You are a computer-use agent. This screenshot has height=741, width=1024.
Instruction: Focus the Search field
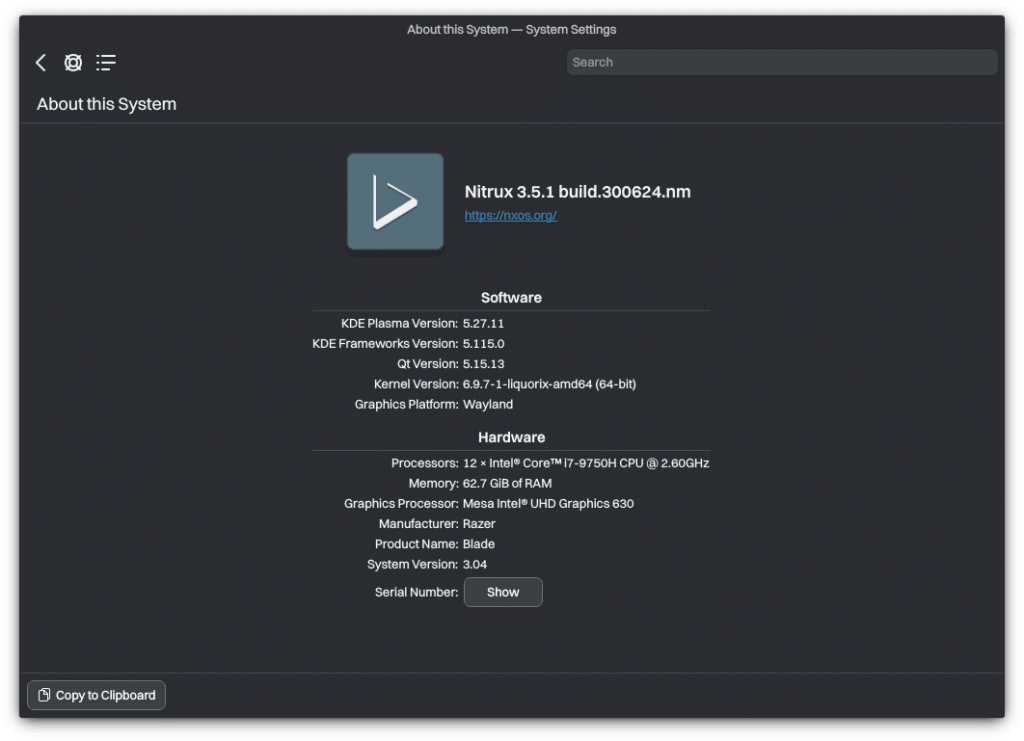point(782,62)
